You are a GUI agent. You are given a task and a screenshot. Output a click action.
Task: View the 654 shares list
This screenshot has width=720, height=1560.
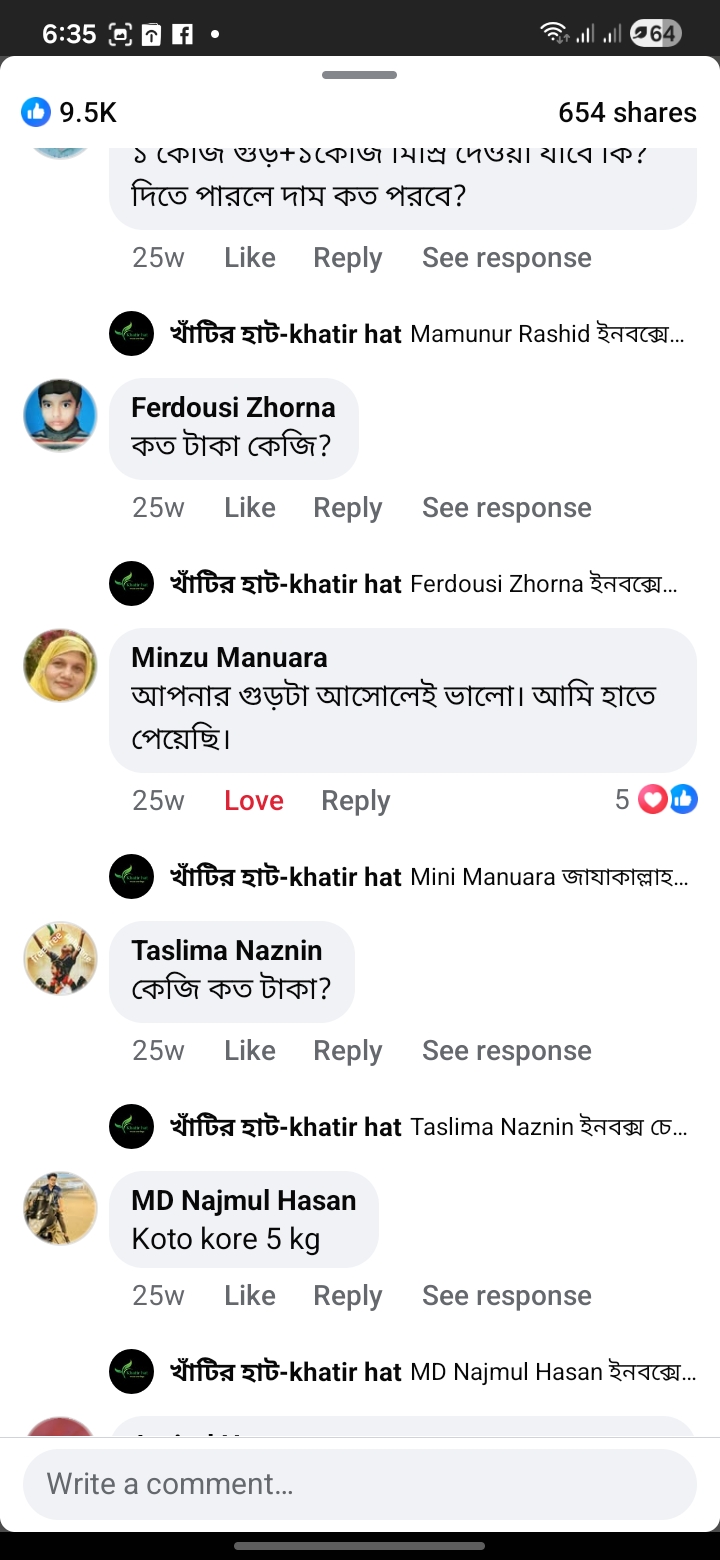627,112
